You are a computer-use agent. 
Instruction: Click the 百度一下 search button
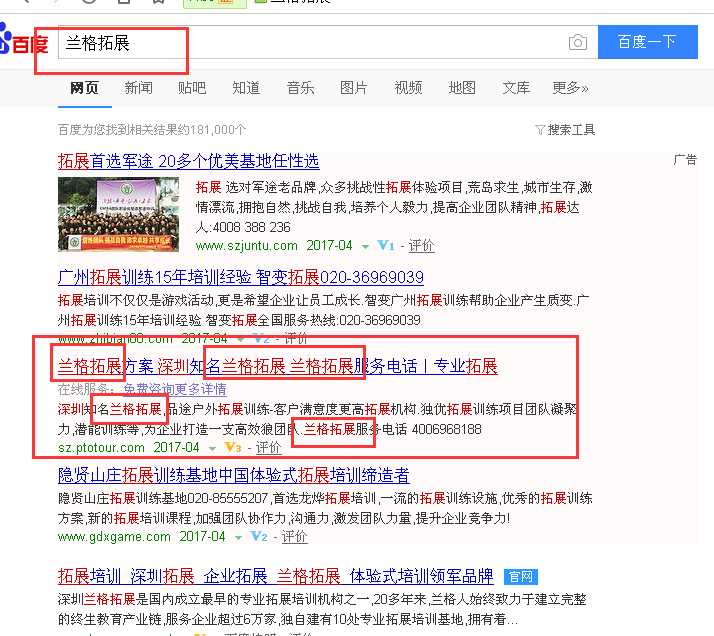point(648,42)
